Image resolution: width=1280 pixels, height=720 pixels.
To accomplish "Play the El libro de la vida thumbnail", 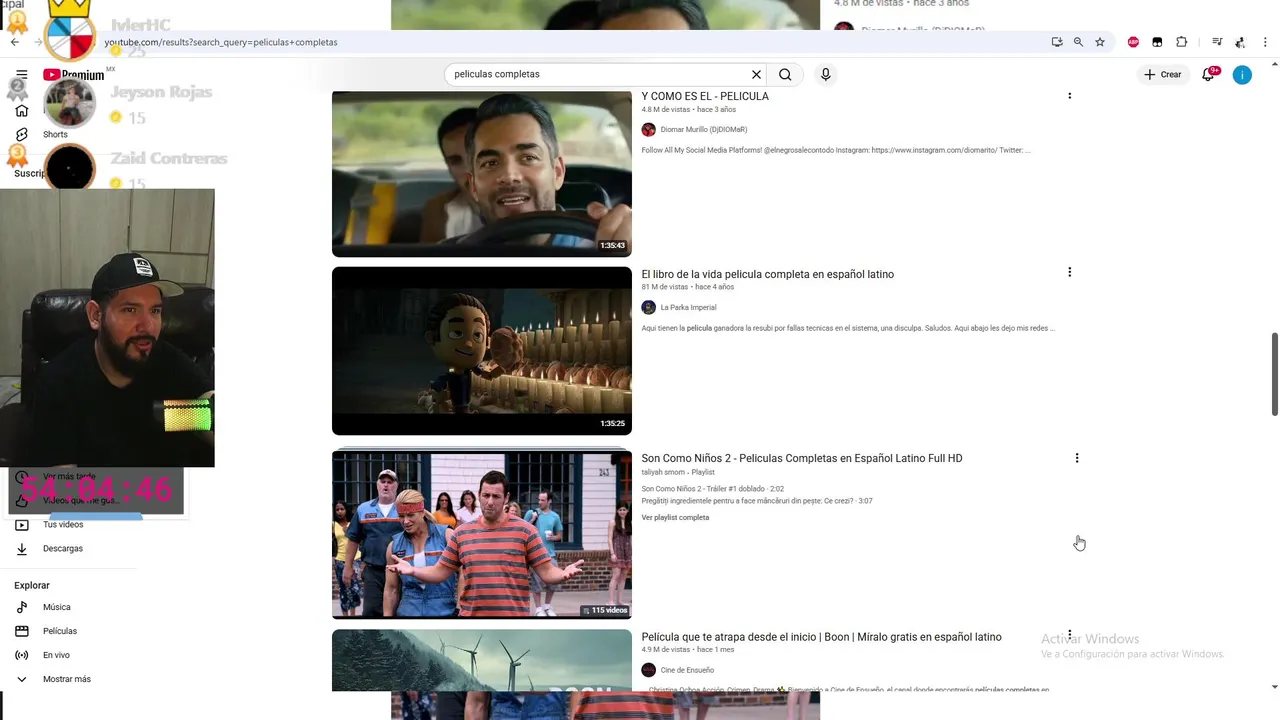I will pos(482,351).
